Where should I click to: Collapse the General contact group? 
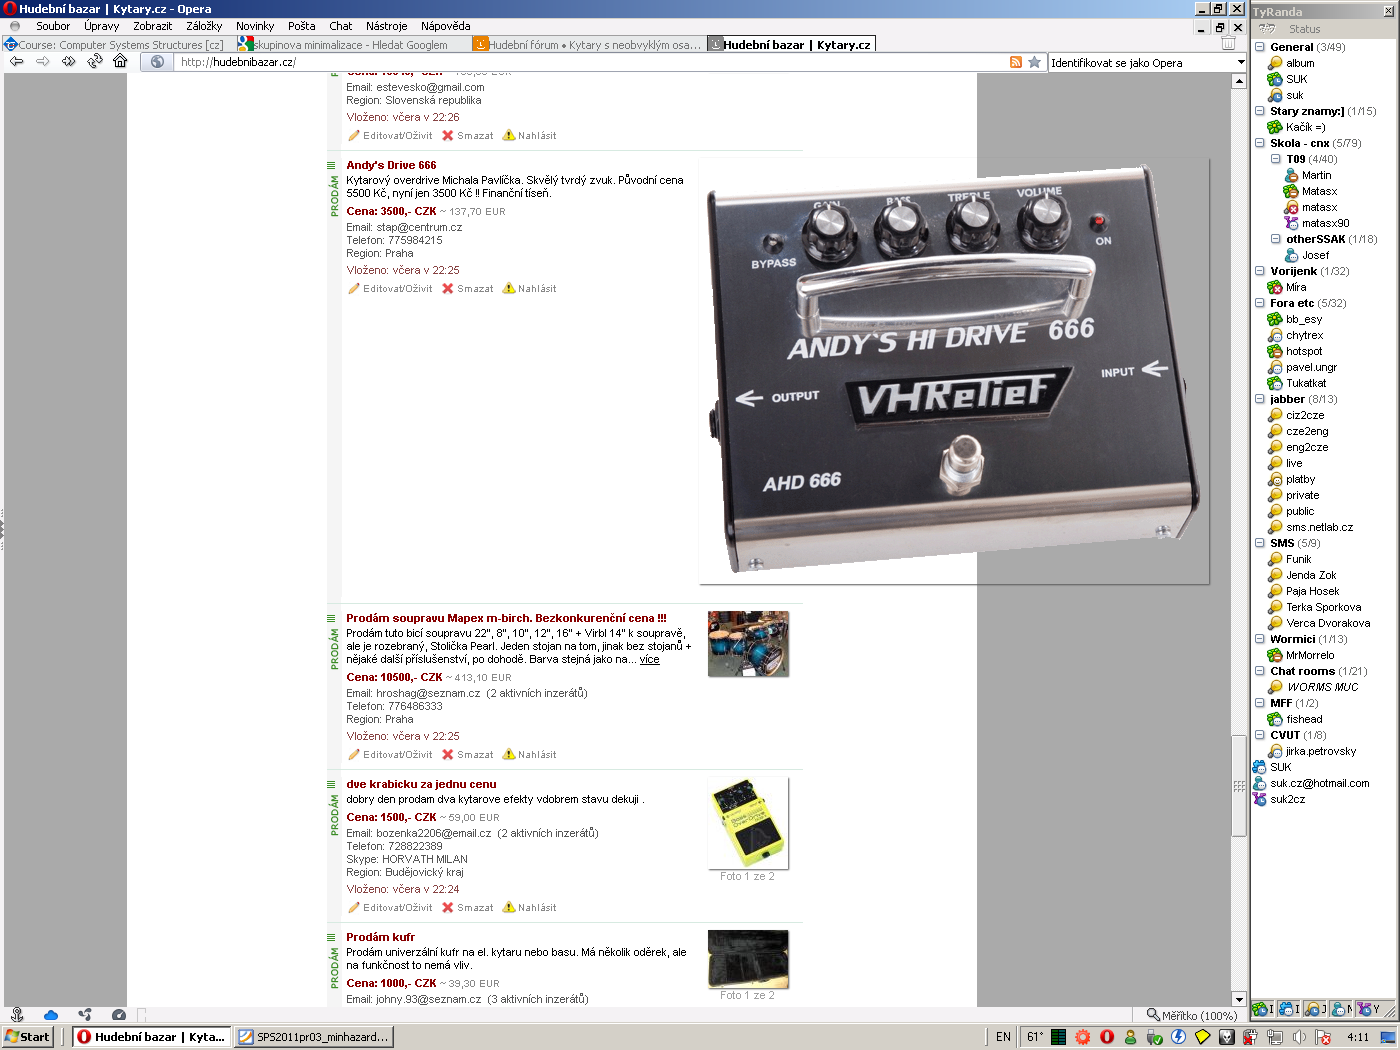point(1260,47)
